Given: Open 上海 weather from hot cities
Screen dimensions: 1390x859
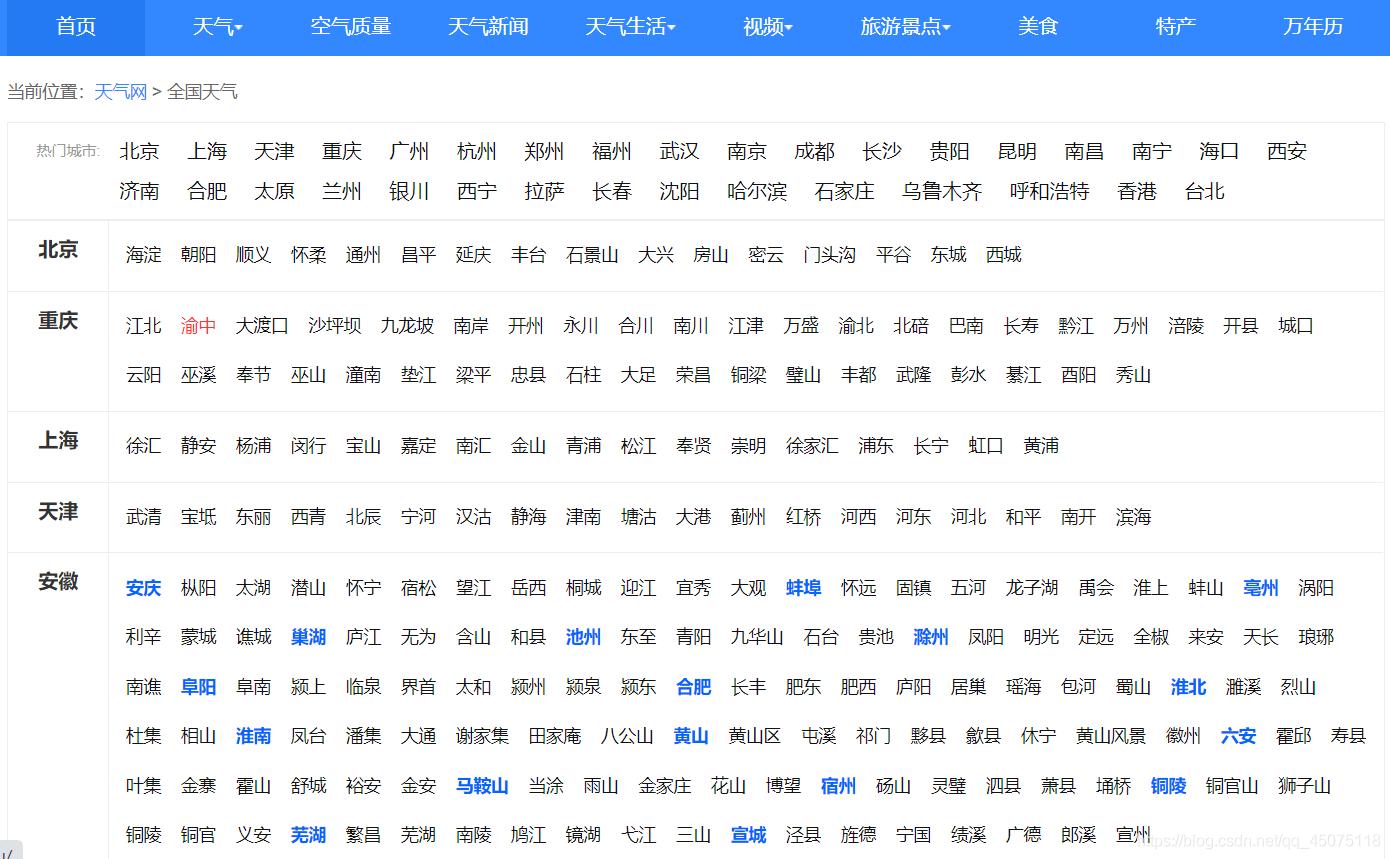Looking at the screenshot, I should point(207,151).
